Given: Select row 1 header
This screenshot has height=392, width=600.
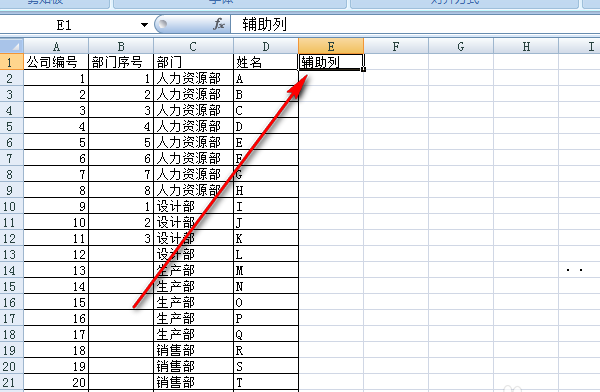Looking at the screenshot, I should click(x=12, y=62).
